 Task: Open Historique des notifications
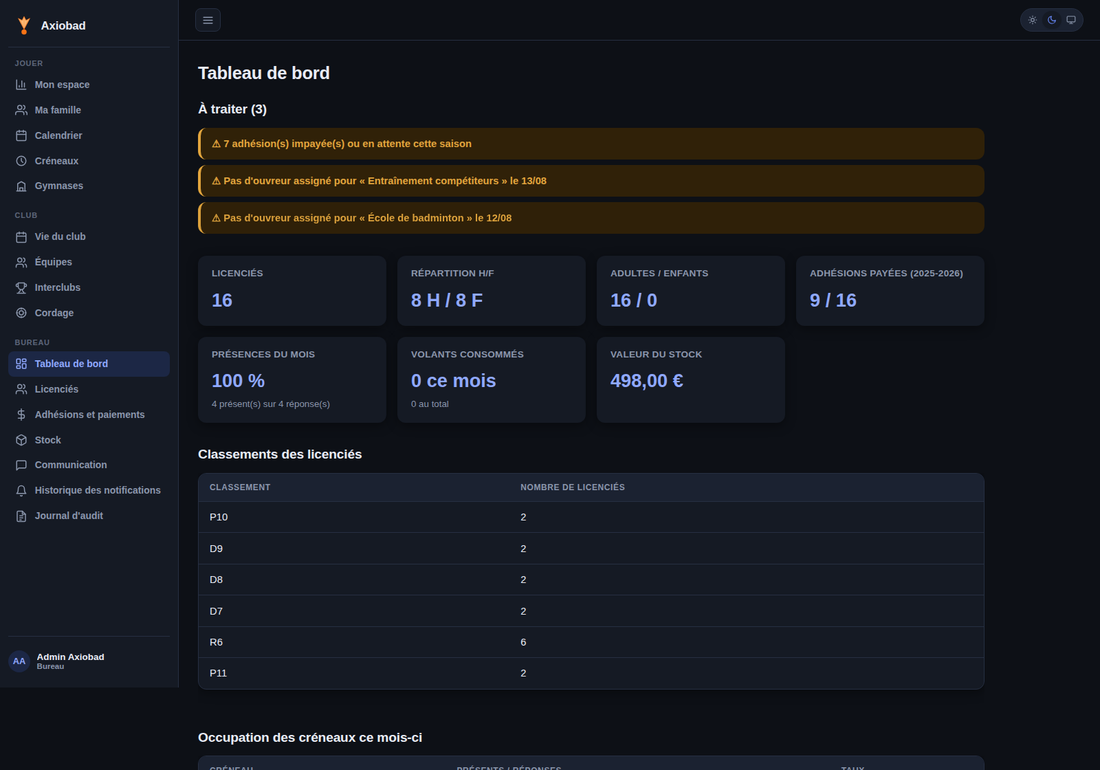coord(89,490)
